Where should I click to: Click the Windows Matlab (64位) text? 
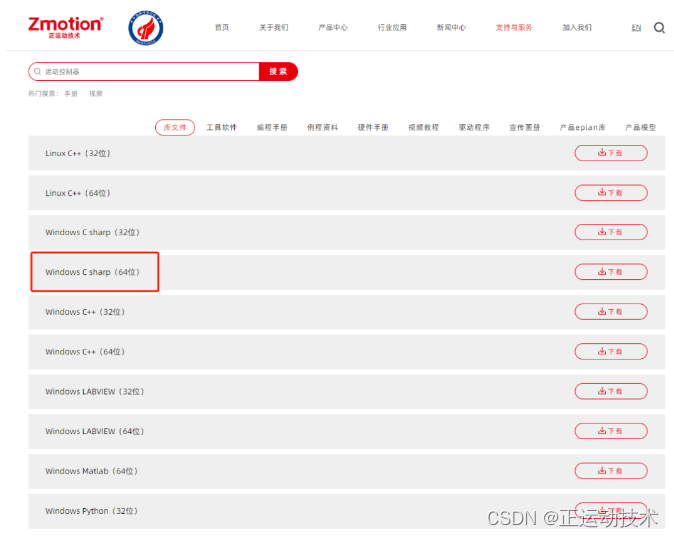pos(92,471)
